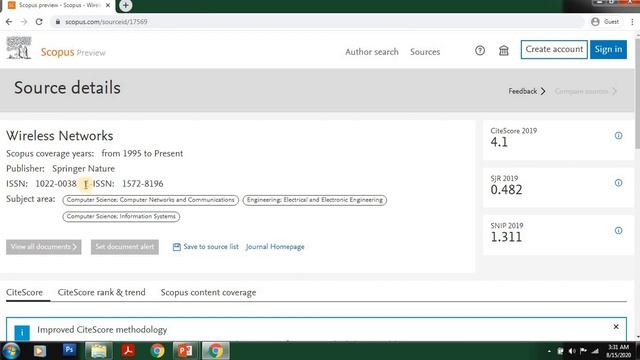Click the SJR value 0.482

[506, 190]
